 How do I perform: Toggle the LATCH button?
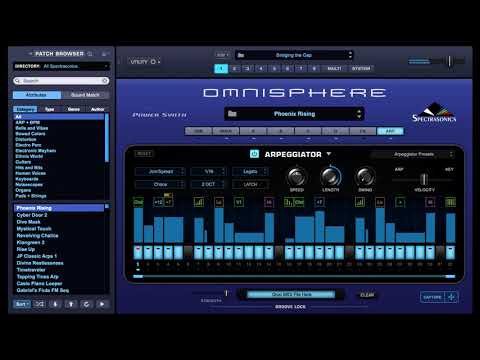pos(250,184)
